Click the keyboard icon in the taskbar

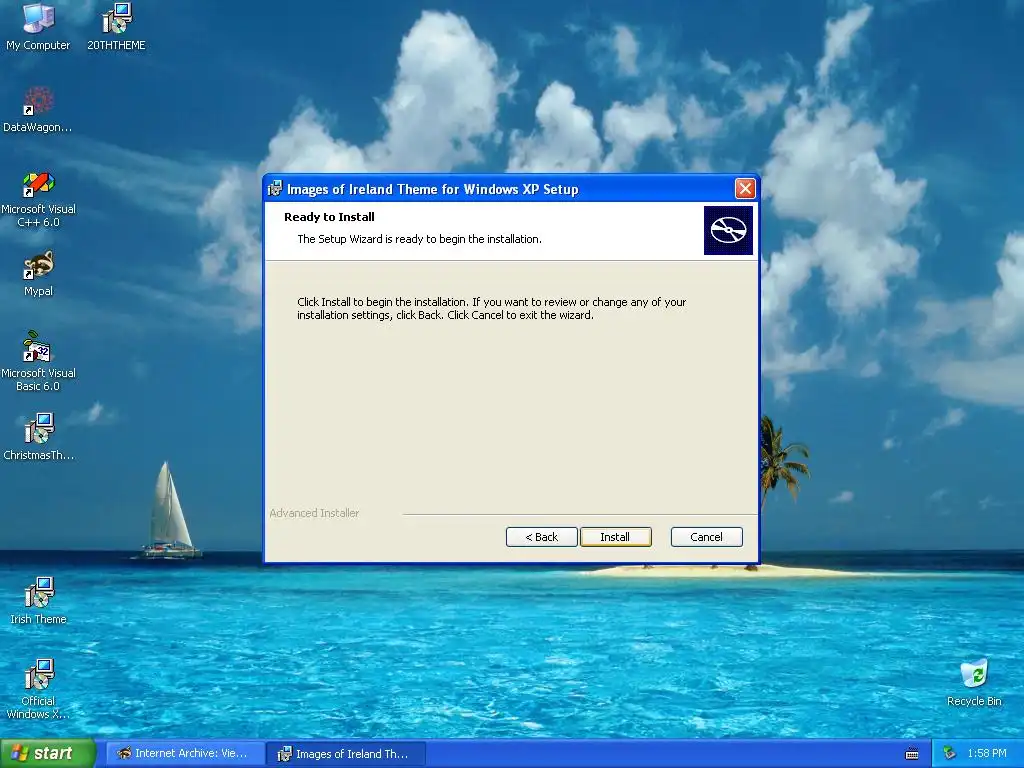tap(912, 754)
